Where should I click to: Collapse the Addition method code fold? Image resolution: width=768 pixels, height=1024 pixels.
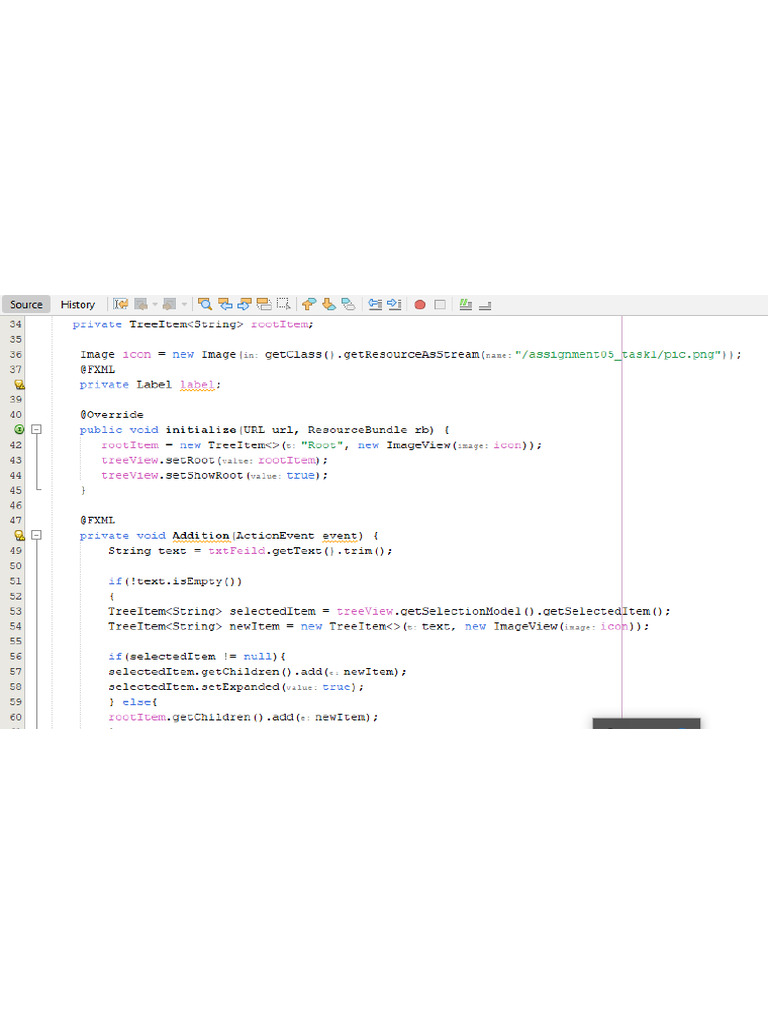(37, 535)
